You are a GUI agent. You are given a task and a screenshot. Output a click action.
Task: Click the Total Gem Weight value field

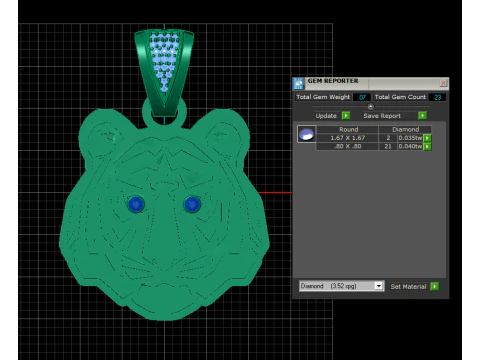pyautogui.click(x=362, y=97)
